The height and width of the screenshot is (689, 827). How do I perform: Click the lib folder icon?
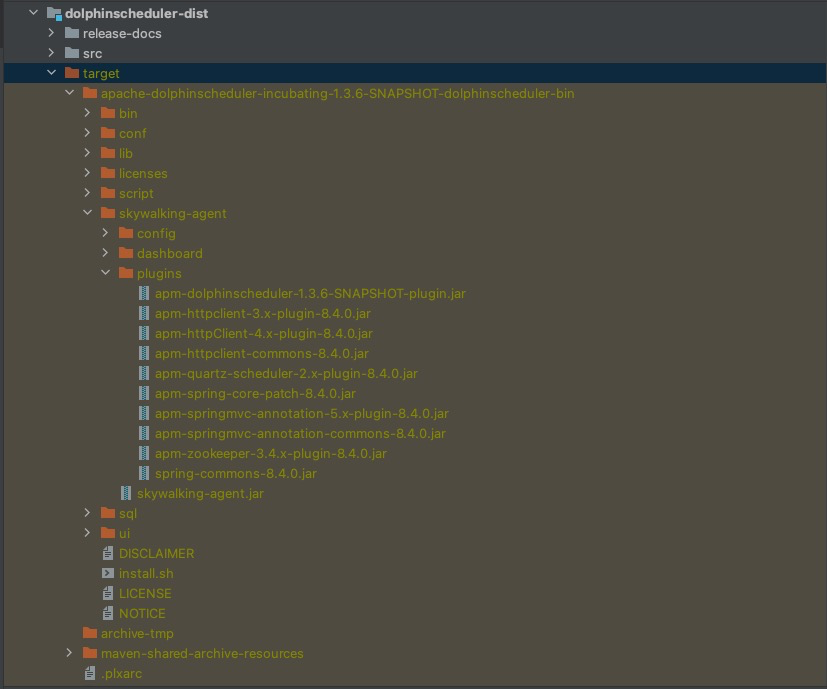tap(108, 154)
